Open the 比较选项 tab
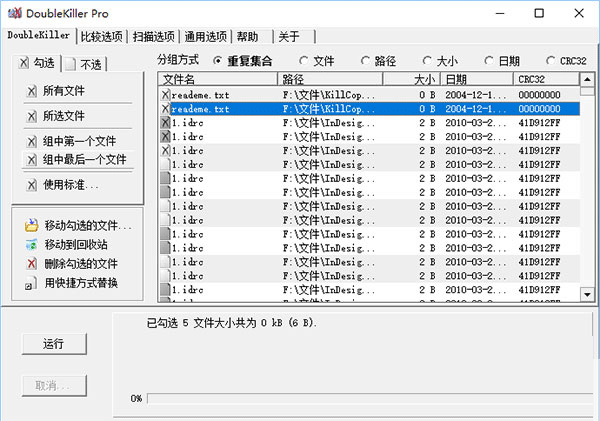 click(x=101, y=37)
